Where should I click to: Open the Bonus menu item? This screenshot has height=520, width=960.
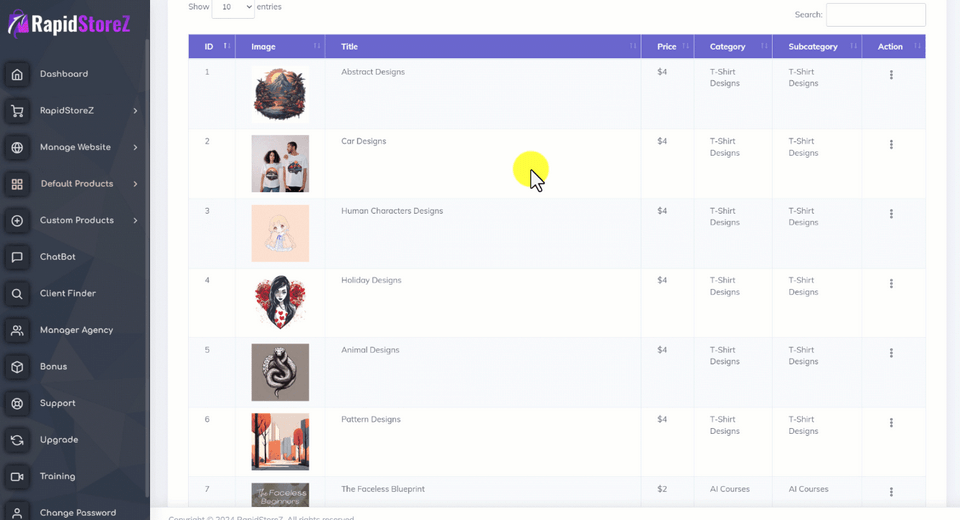coord(53,367)
